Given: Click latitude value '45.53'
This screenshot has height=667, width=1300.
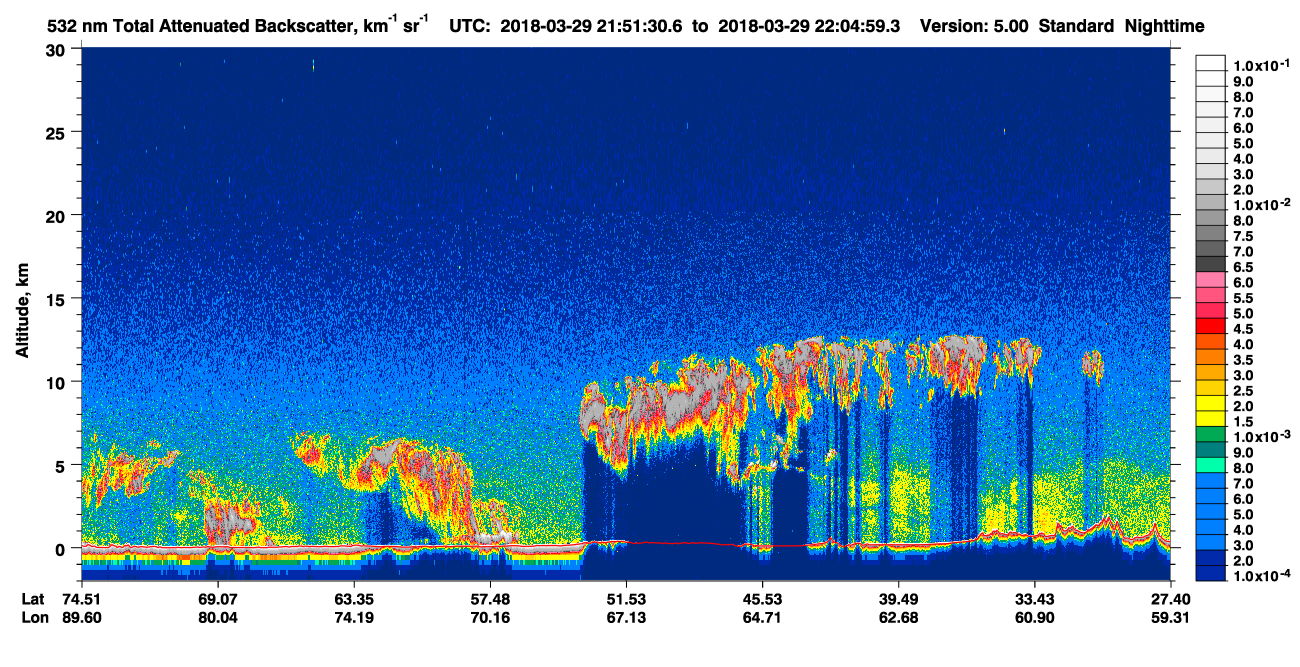Looking at the screenshot, I should 761,599.
